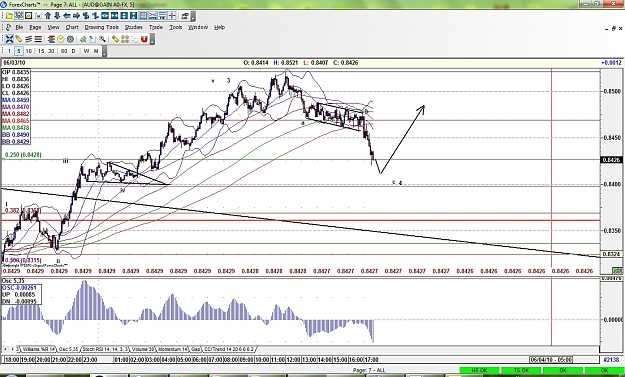625x377 pixels.
Task: Click the +0.0012 change value
Action: click(x=611, y=63)
